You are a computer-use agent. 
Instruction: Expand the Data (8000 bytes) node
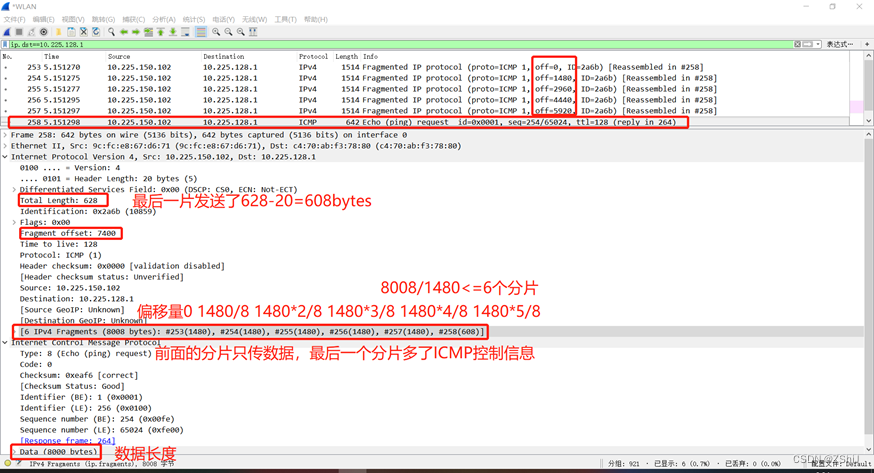coord(14,451)
